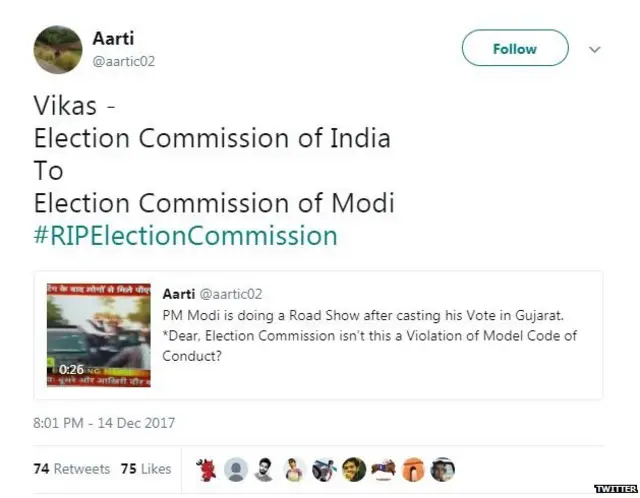Open the gray default silhouette avatar

(x=237, y=468)
